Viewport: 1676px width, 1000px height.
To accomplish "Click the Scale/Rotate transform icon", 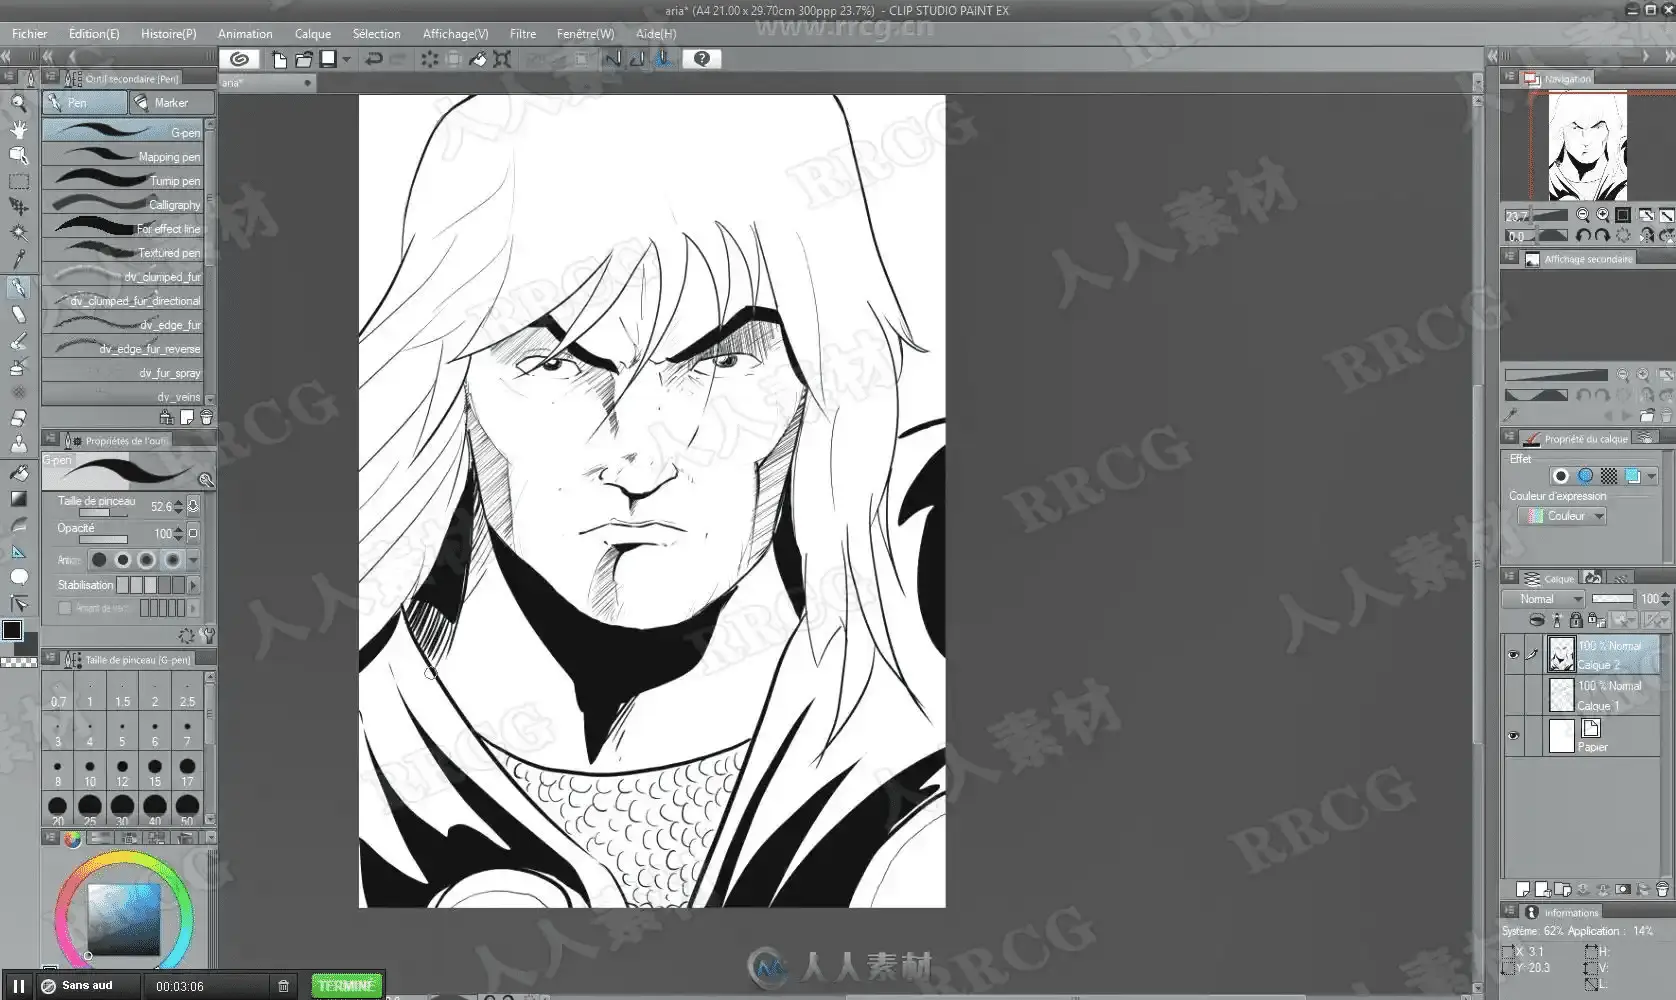I will pyautogui.click(x=502, y=59).
